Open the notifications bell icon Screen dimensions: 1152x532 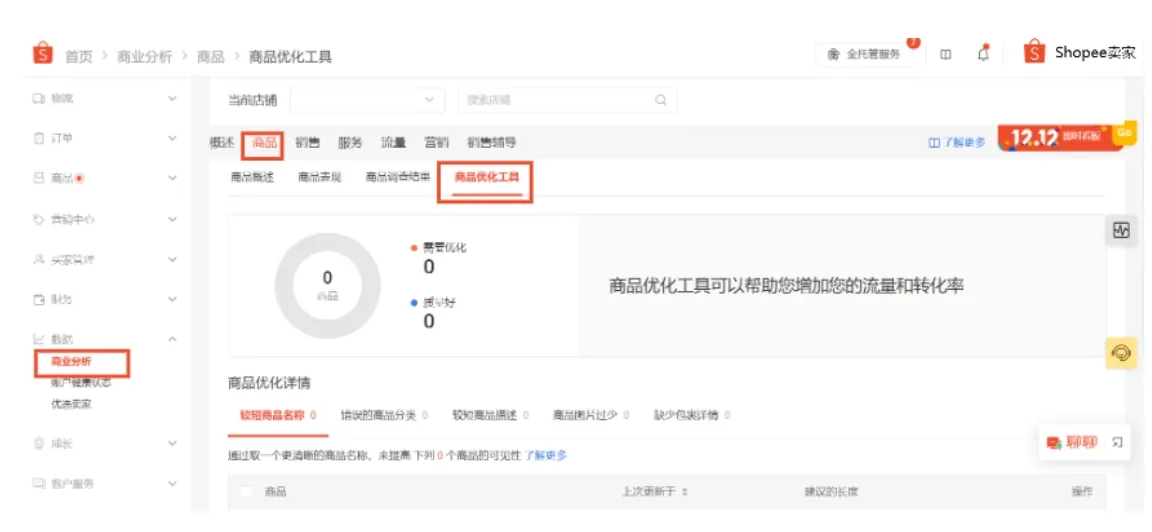point(984,54)
